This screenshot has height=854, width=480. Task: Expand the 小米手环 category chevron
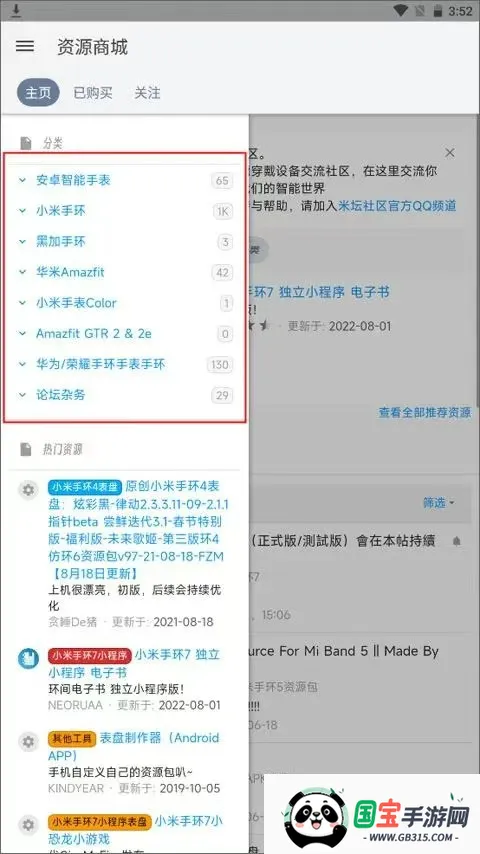pos(22,211)
